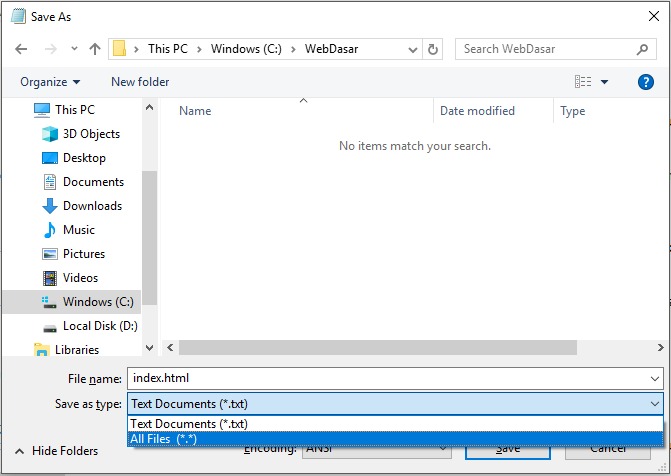This screenshot has width=671, height=476.
Task: Click the up directory arrow
Action: coord(95,49)
